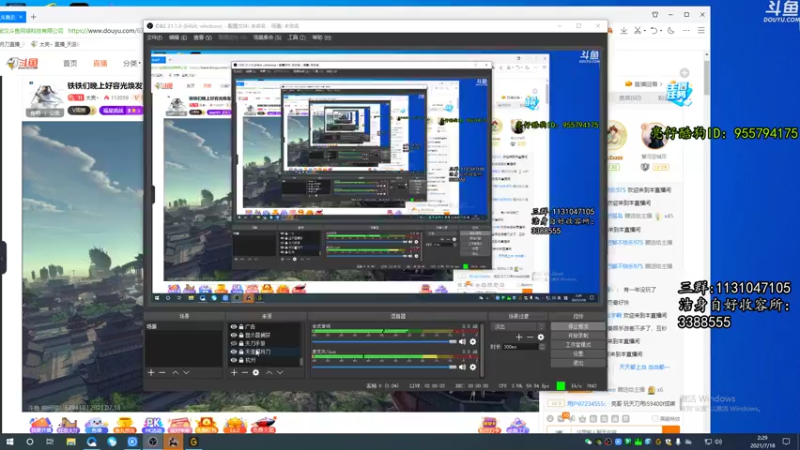800x450 pixels.
Task: Toggle lock on the 天刀手游 source
Action: tap(241, 343)
